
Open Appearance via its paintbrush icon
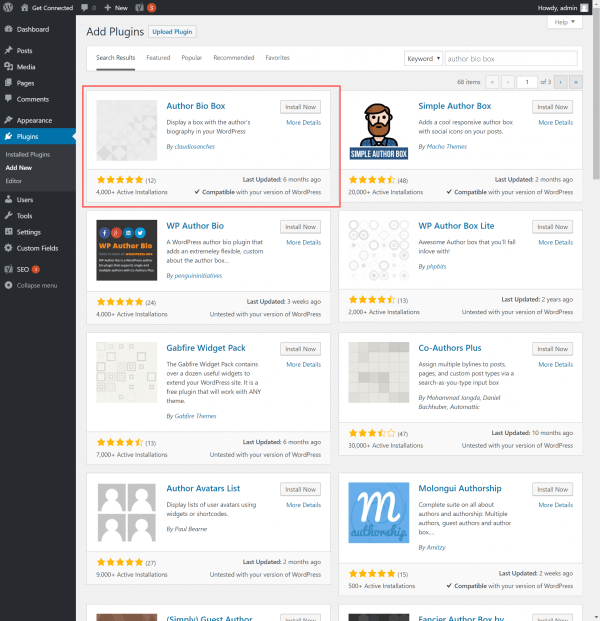click(8, 120)
